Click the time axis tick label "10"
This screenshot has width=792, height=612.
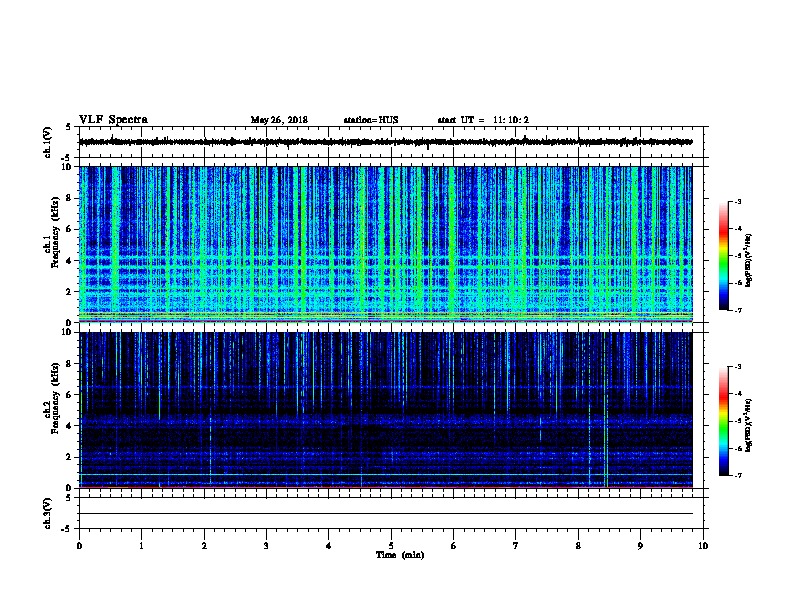(703, 545)
